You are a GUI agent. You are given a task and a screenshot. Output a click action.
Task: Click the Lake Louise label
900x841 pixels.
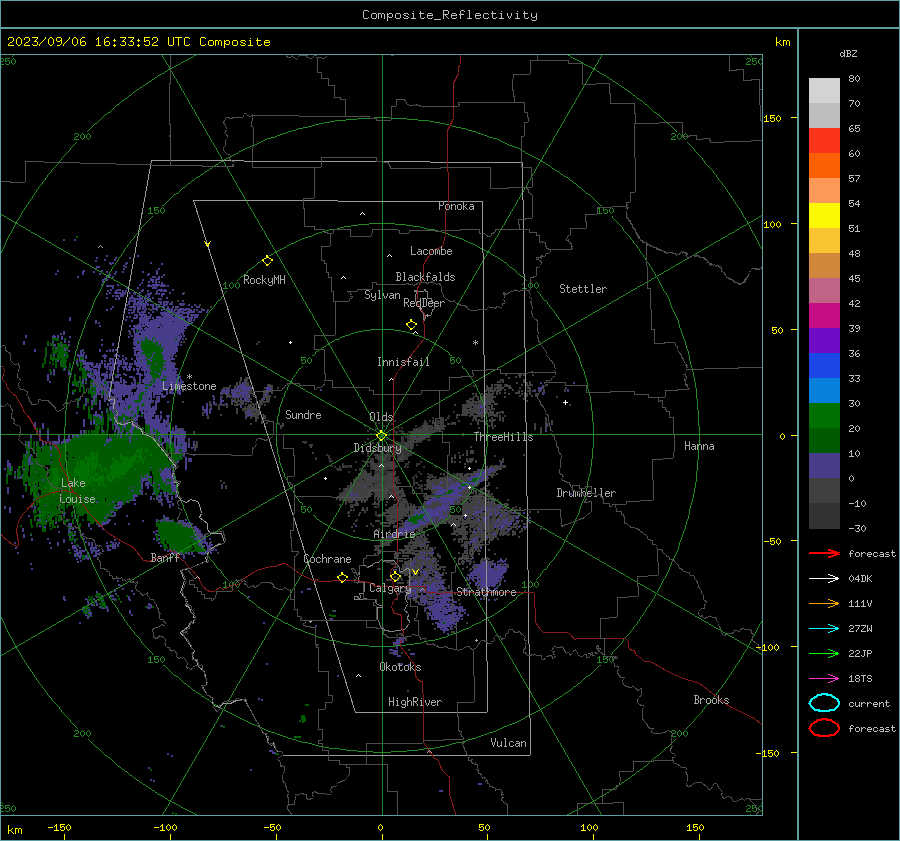pyautogui.click(x=77, y=491)
